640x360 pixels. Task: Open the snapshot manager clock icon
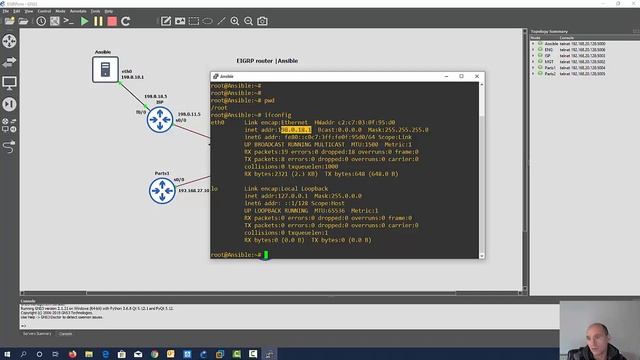coord(41,21)
